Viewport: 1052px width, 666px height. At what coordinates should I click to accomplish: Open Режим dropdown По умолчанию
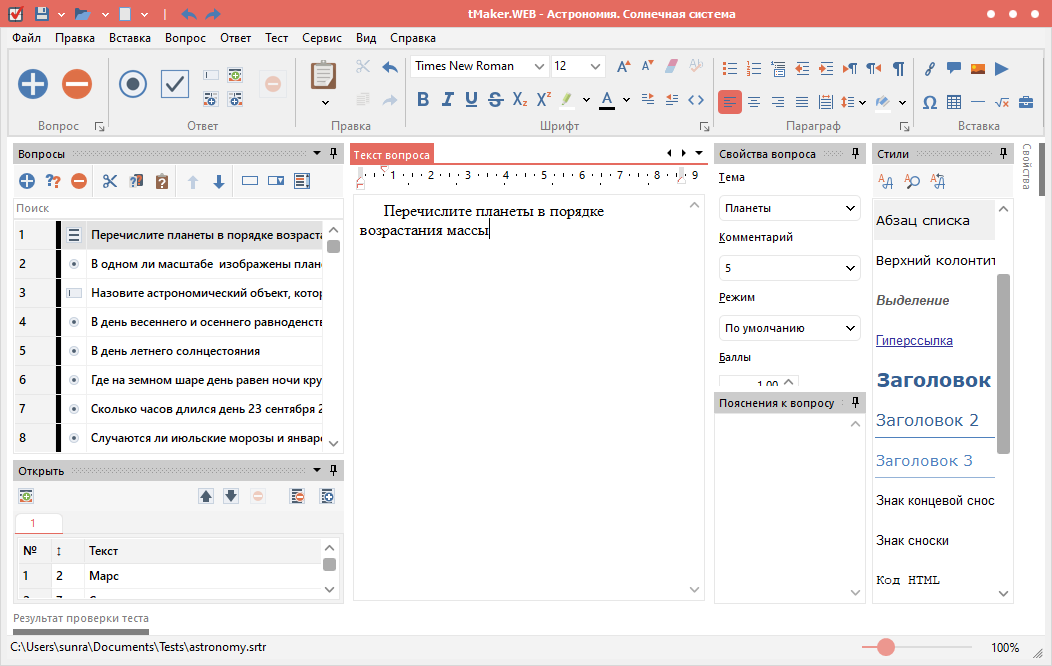(x=790, y=328)
